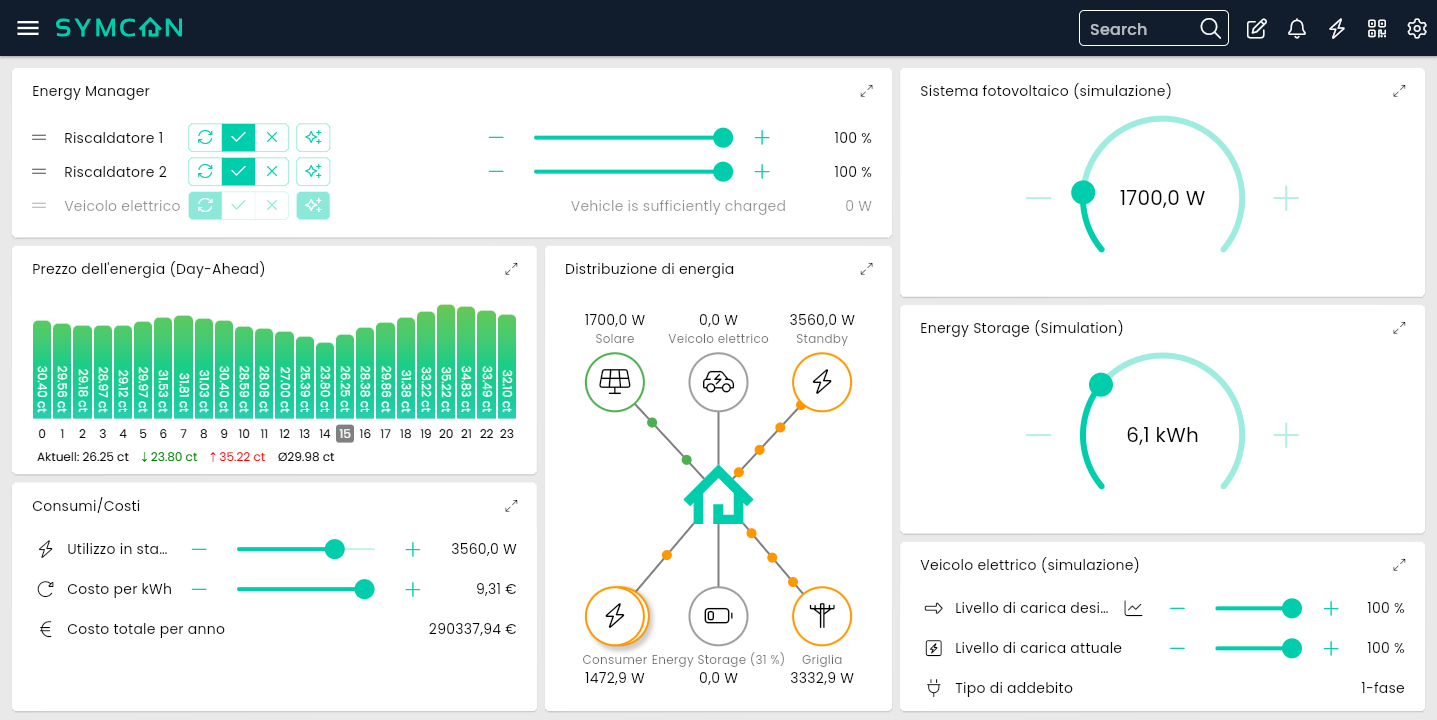Click in the Search field
Image resolution: width=1437 pixels, height=720 pixels.
click(1141, 29)
